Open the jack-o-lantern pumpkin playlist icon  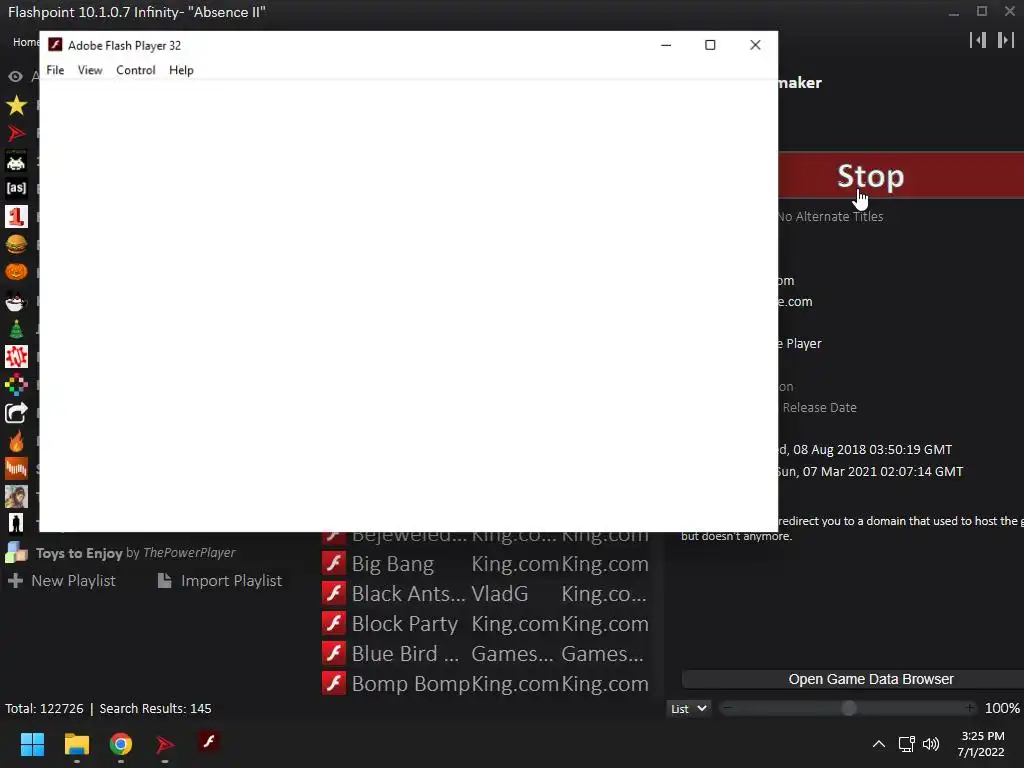pyautogui.click(x=16, y=272)
